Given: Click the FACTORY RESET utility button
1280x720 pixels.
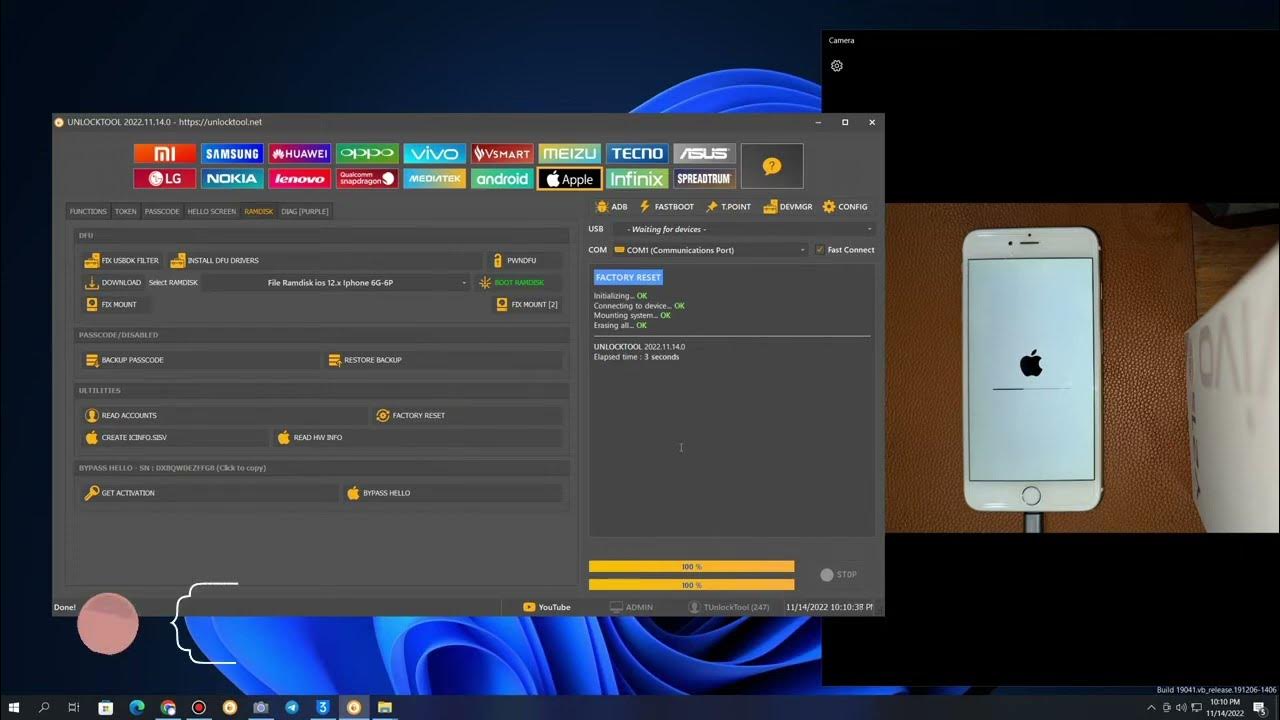Looking at the screenshot, I should [468, 415].
